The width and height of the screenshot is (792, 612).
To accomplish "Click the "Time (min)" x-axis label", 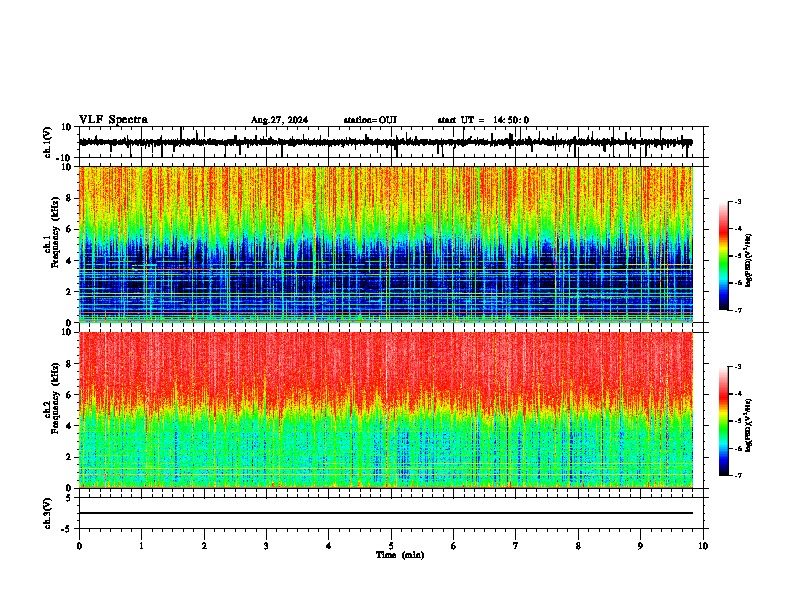I will coord(400,555).
